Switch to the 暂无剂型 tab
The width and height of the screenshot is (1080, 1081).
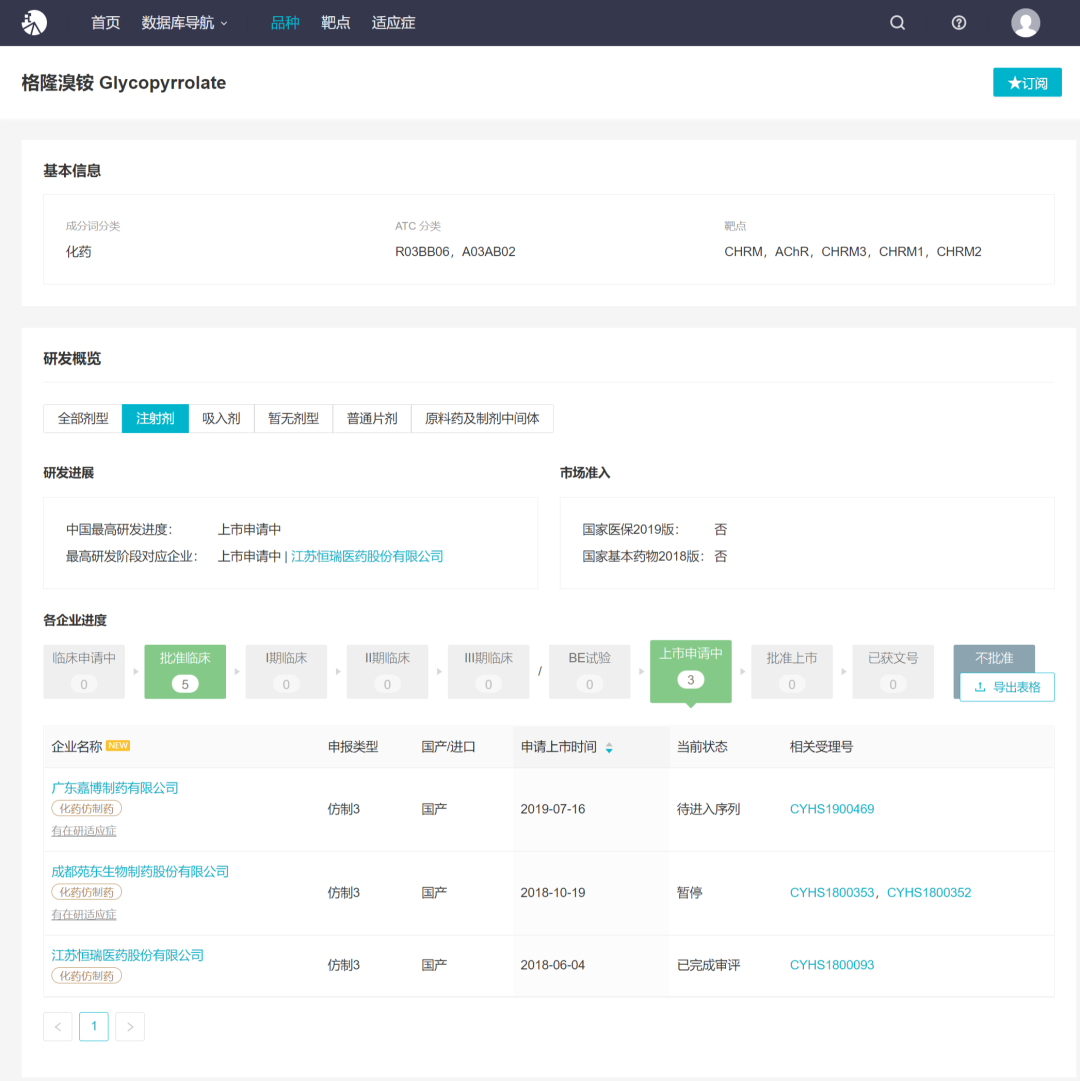pos(294,418)
